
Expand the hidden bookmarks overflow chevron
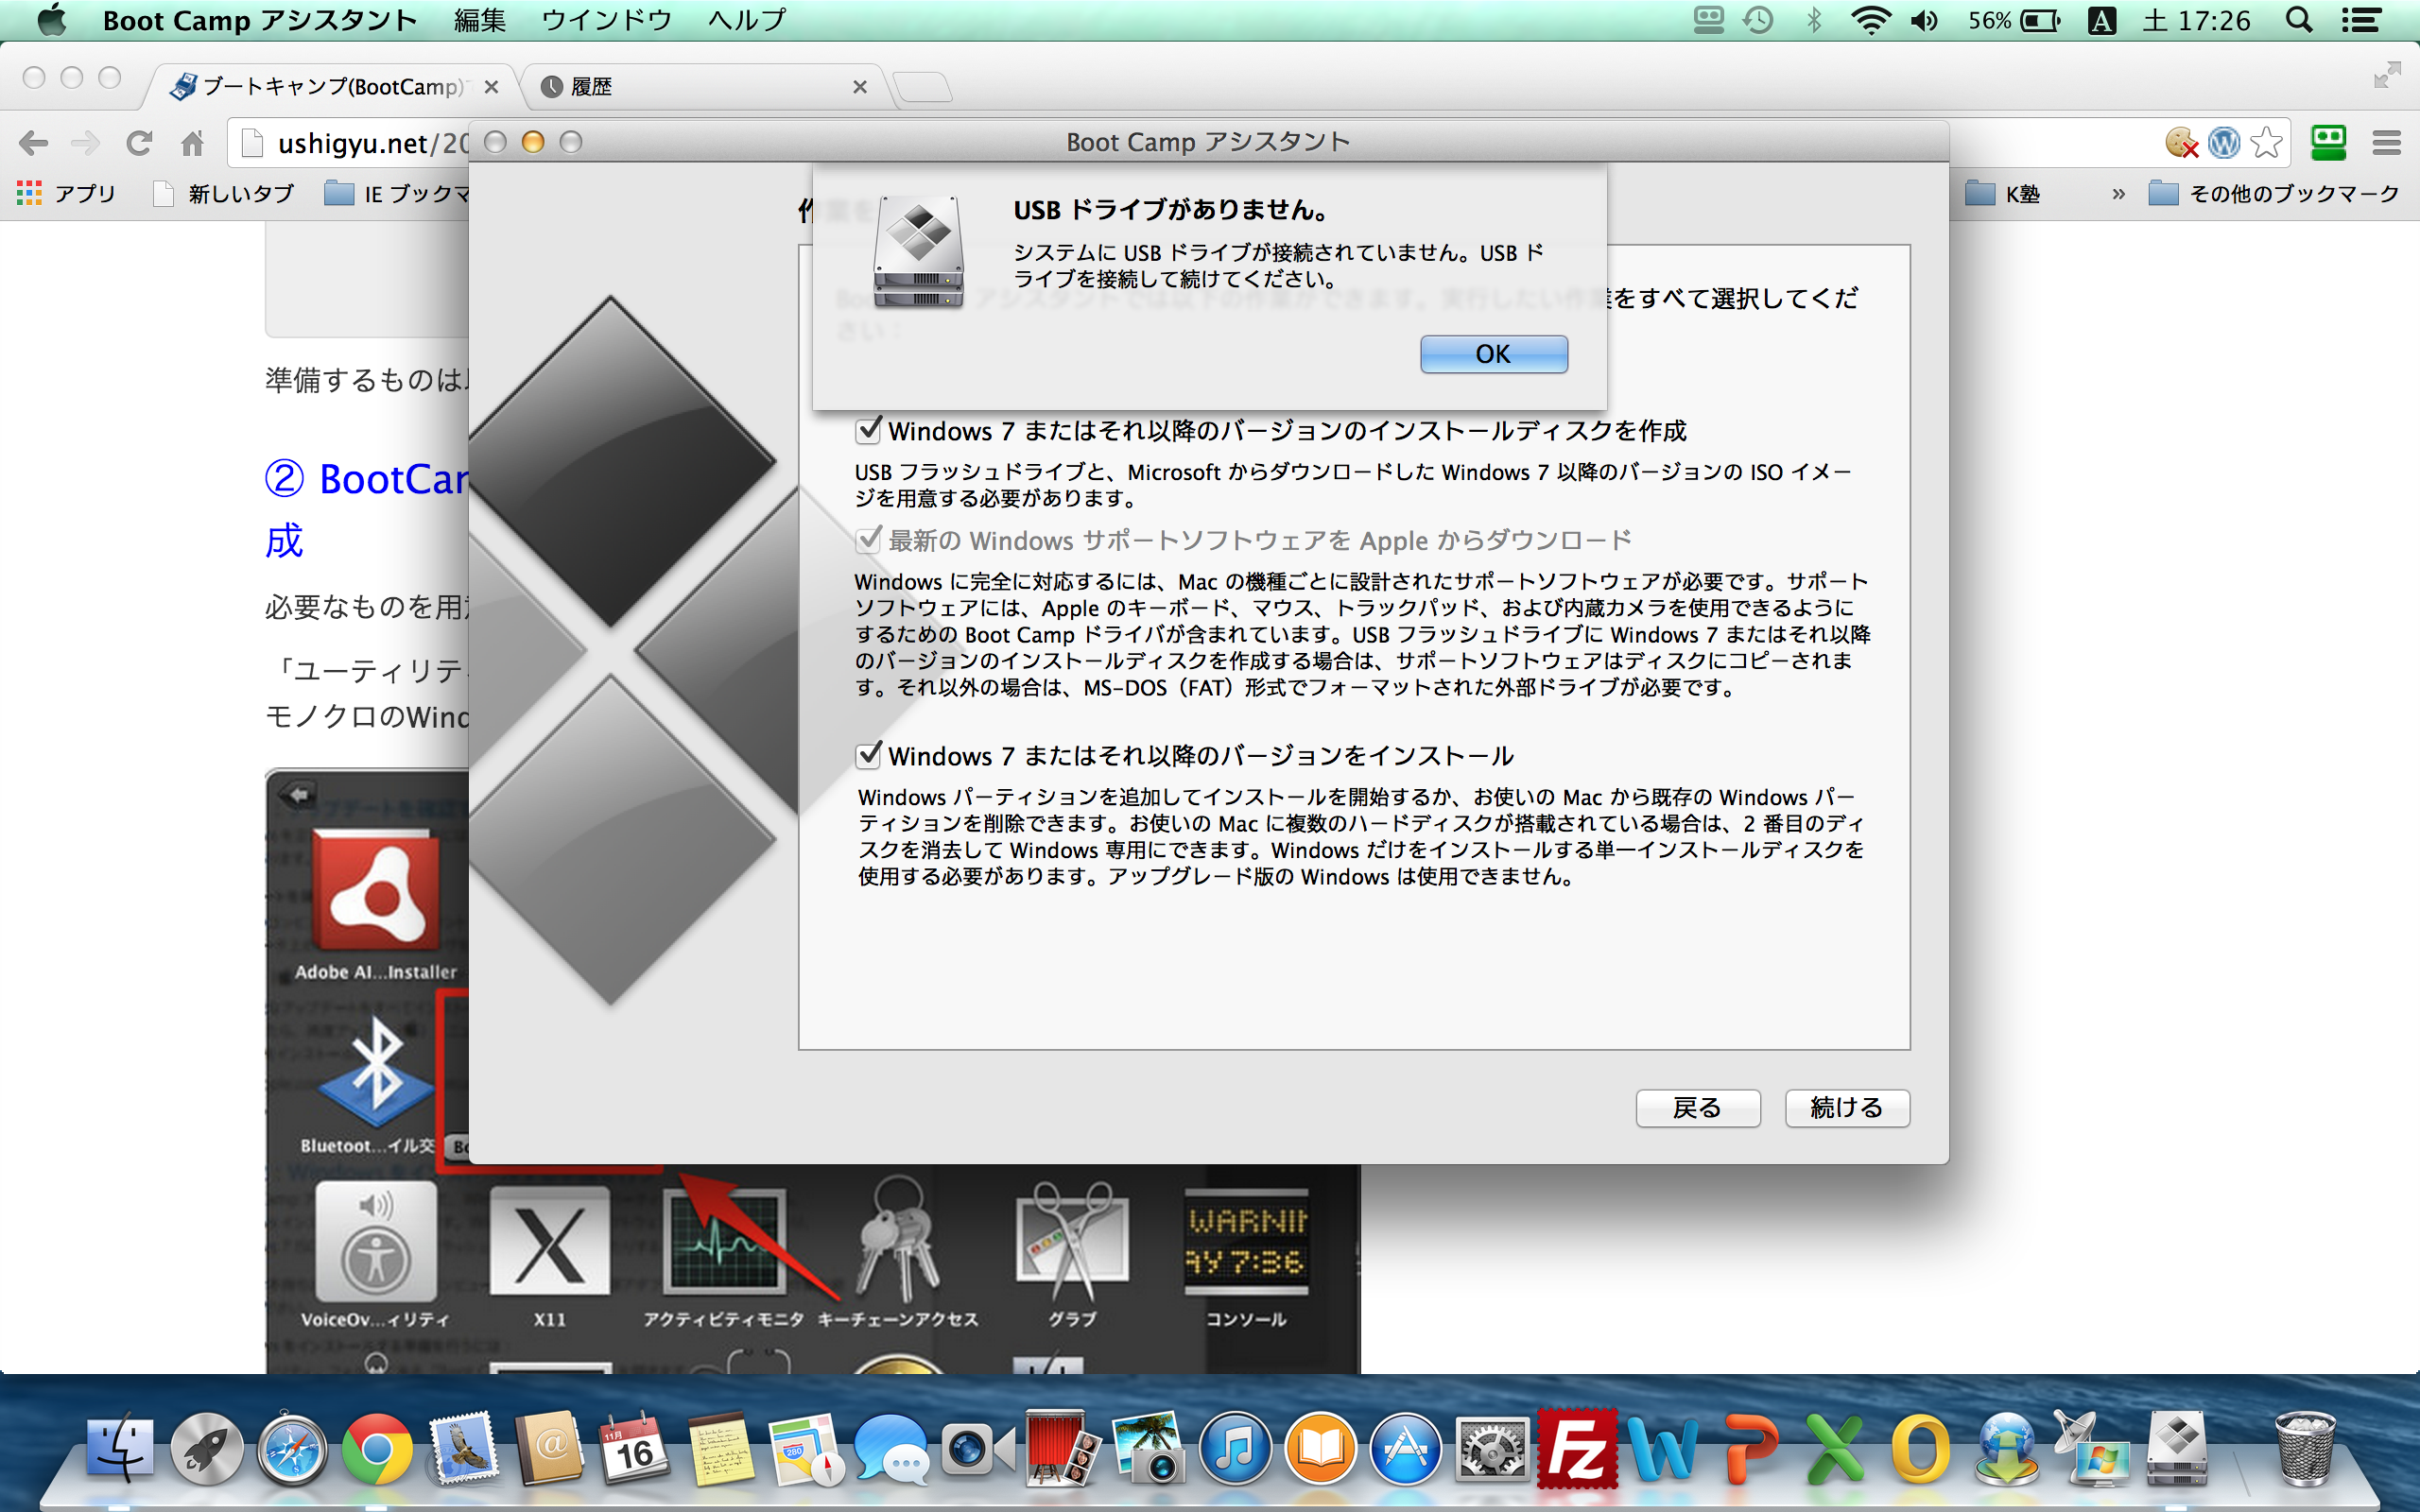(x=2118, y=194)
